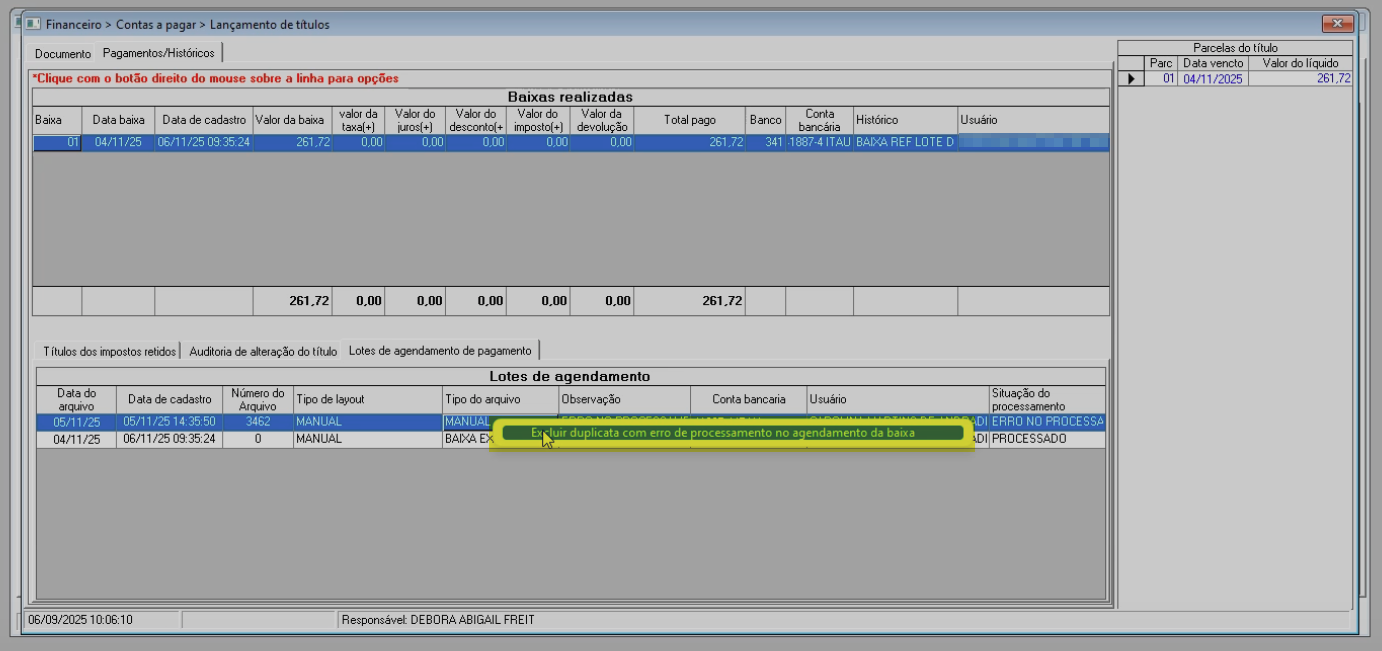Image resolution: width=1382 pixels, height=651 pixels.
Task: Open the Auditoria de alteração do título tab
Action: [x=263, y=351]
